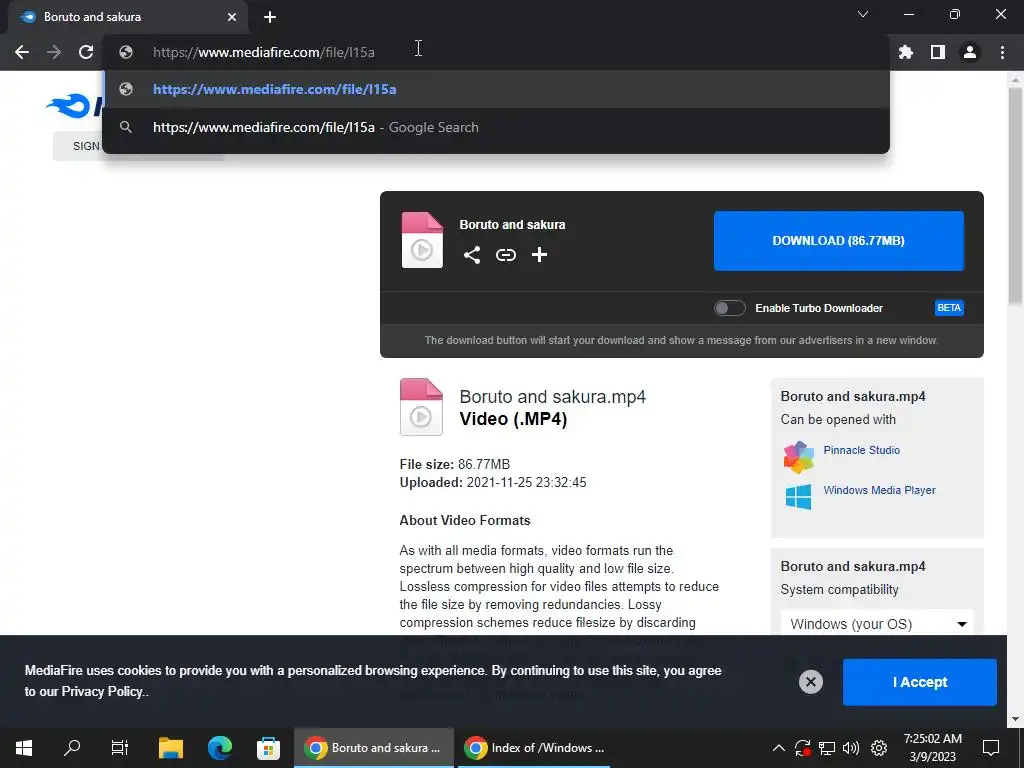The image size is (1024, 768).
Task: Switch to Boruto and sakura taskbar window
Action: (374, 748)
